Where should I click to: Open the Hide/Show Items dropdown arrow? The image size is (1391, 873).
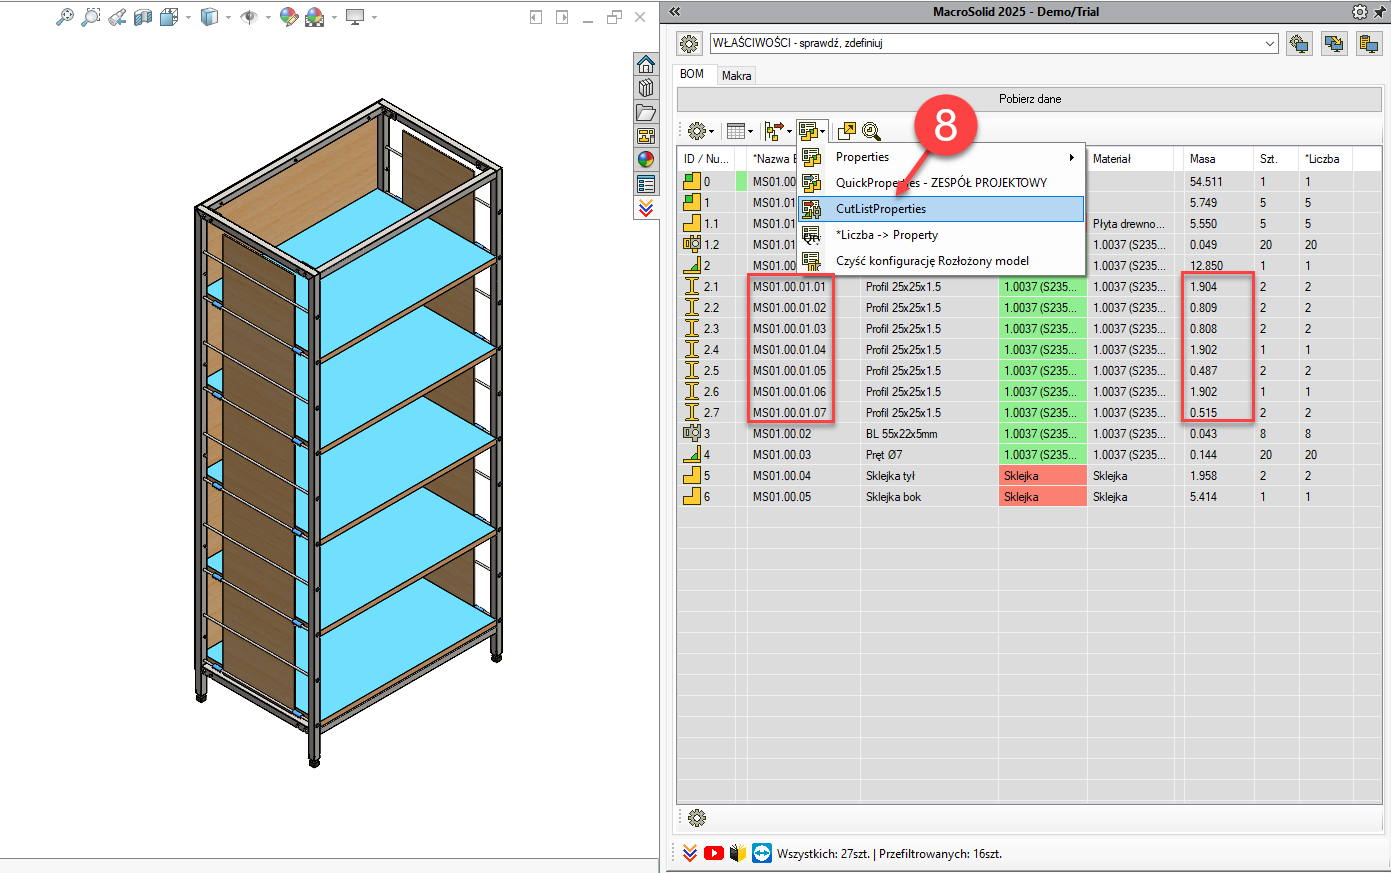tap(268, 17)
